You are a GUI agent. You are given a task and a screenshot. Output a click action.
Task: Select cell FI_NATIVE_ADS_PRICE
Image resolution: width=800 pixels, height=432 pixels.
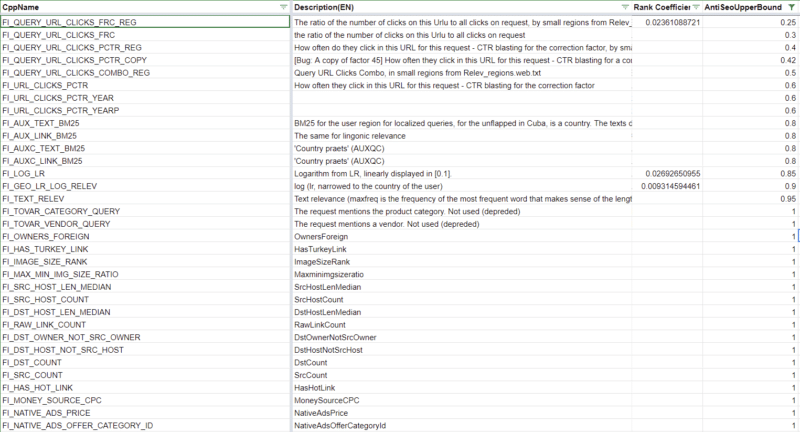pos(145,413)
